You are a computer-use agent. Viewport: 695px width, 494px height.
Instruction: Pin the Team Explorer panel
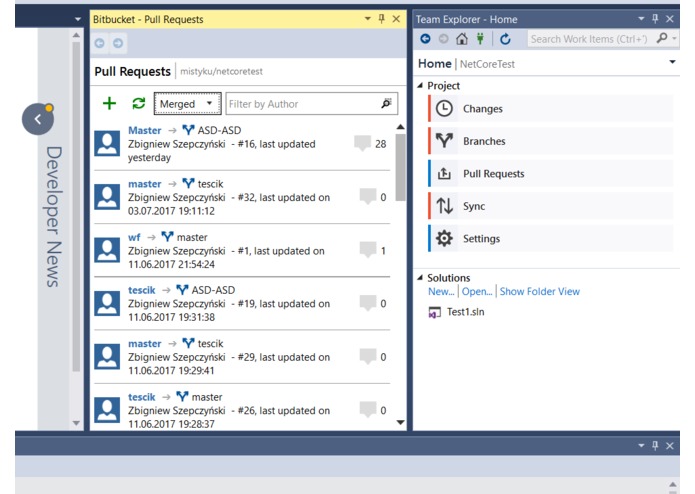coord(655,19)
